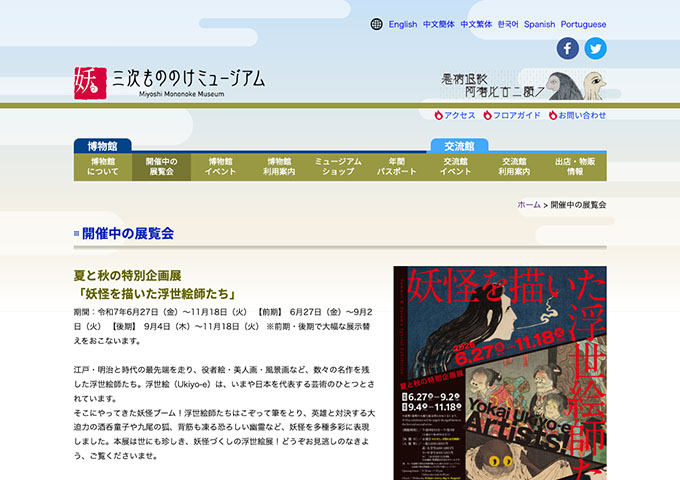This screenshot has width=680, height=480.
Task: Open 交流館イベント menu item
Action: click(455, 167)
